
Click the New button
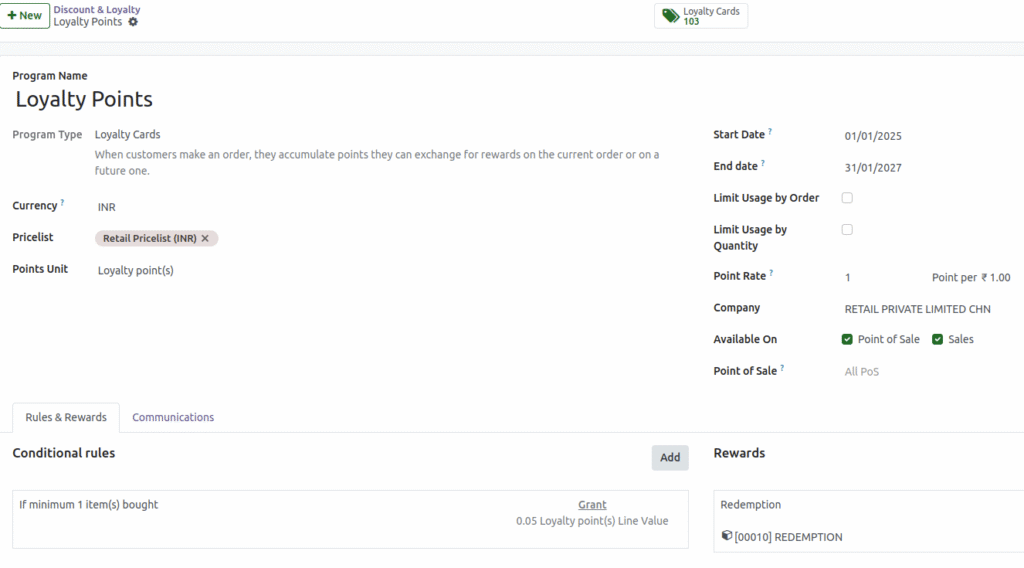[x=25, y=16]
